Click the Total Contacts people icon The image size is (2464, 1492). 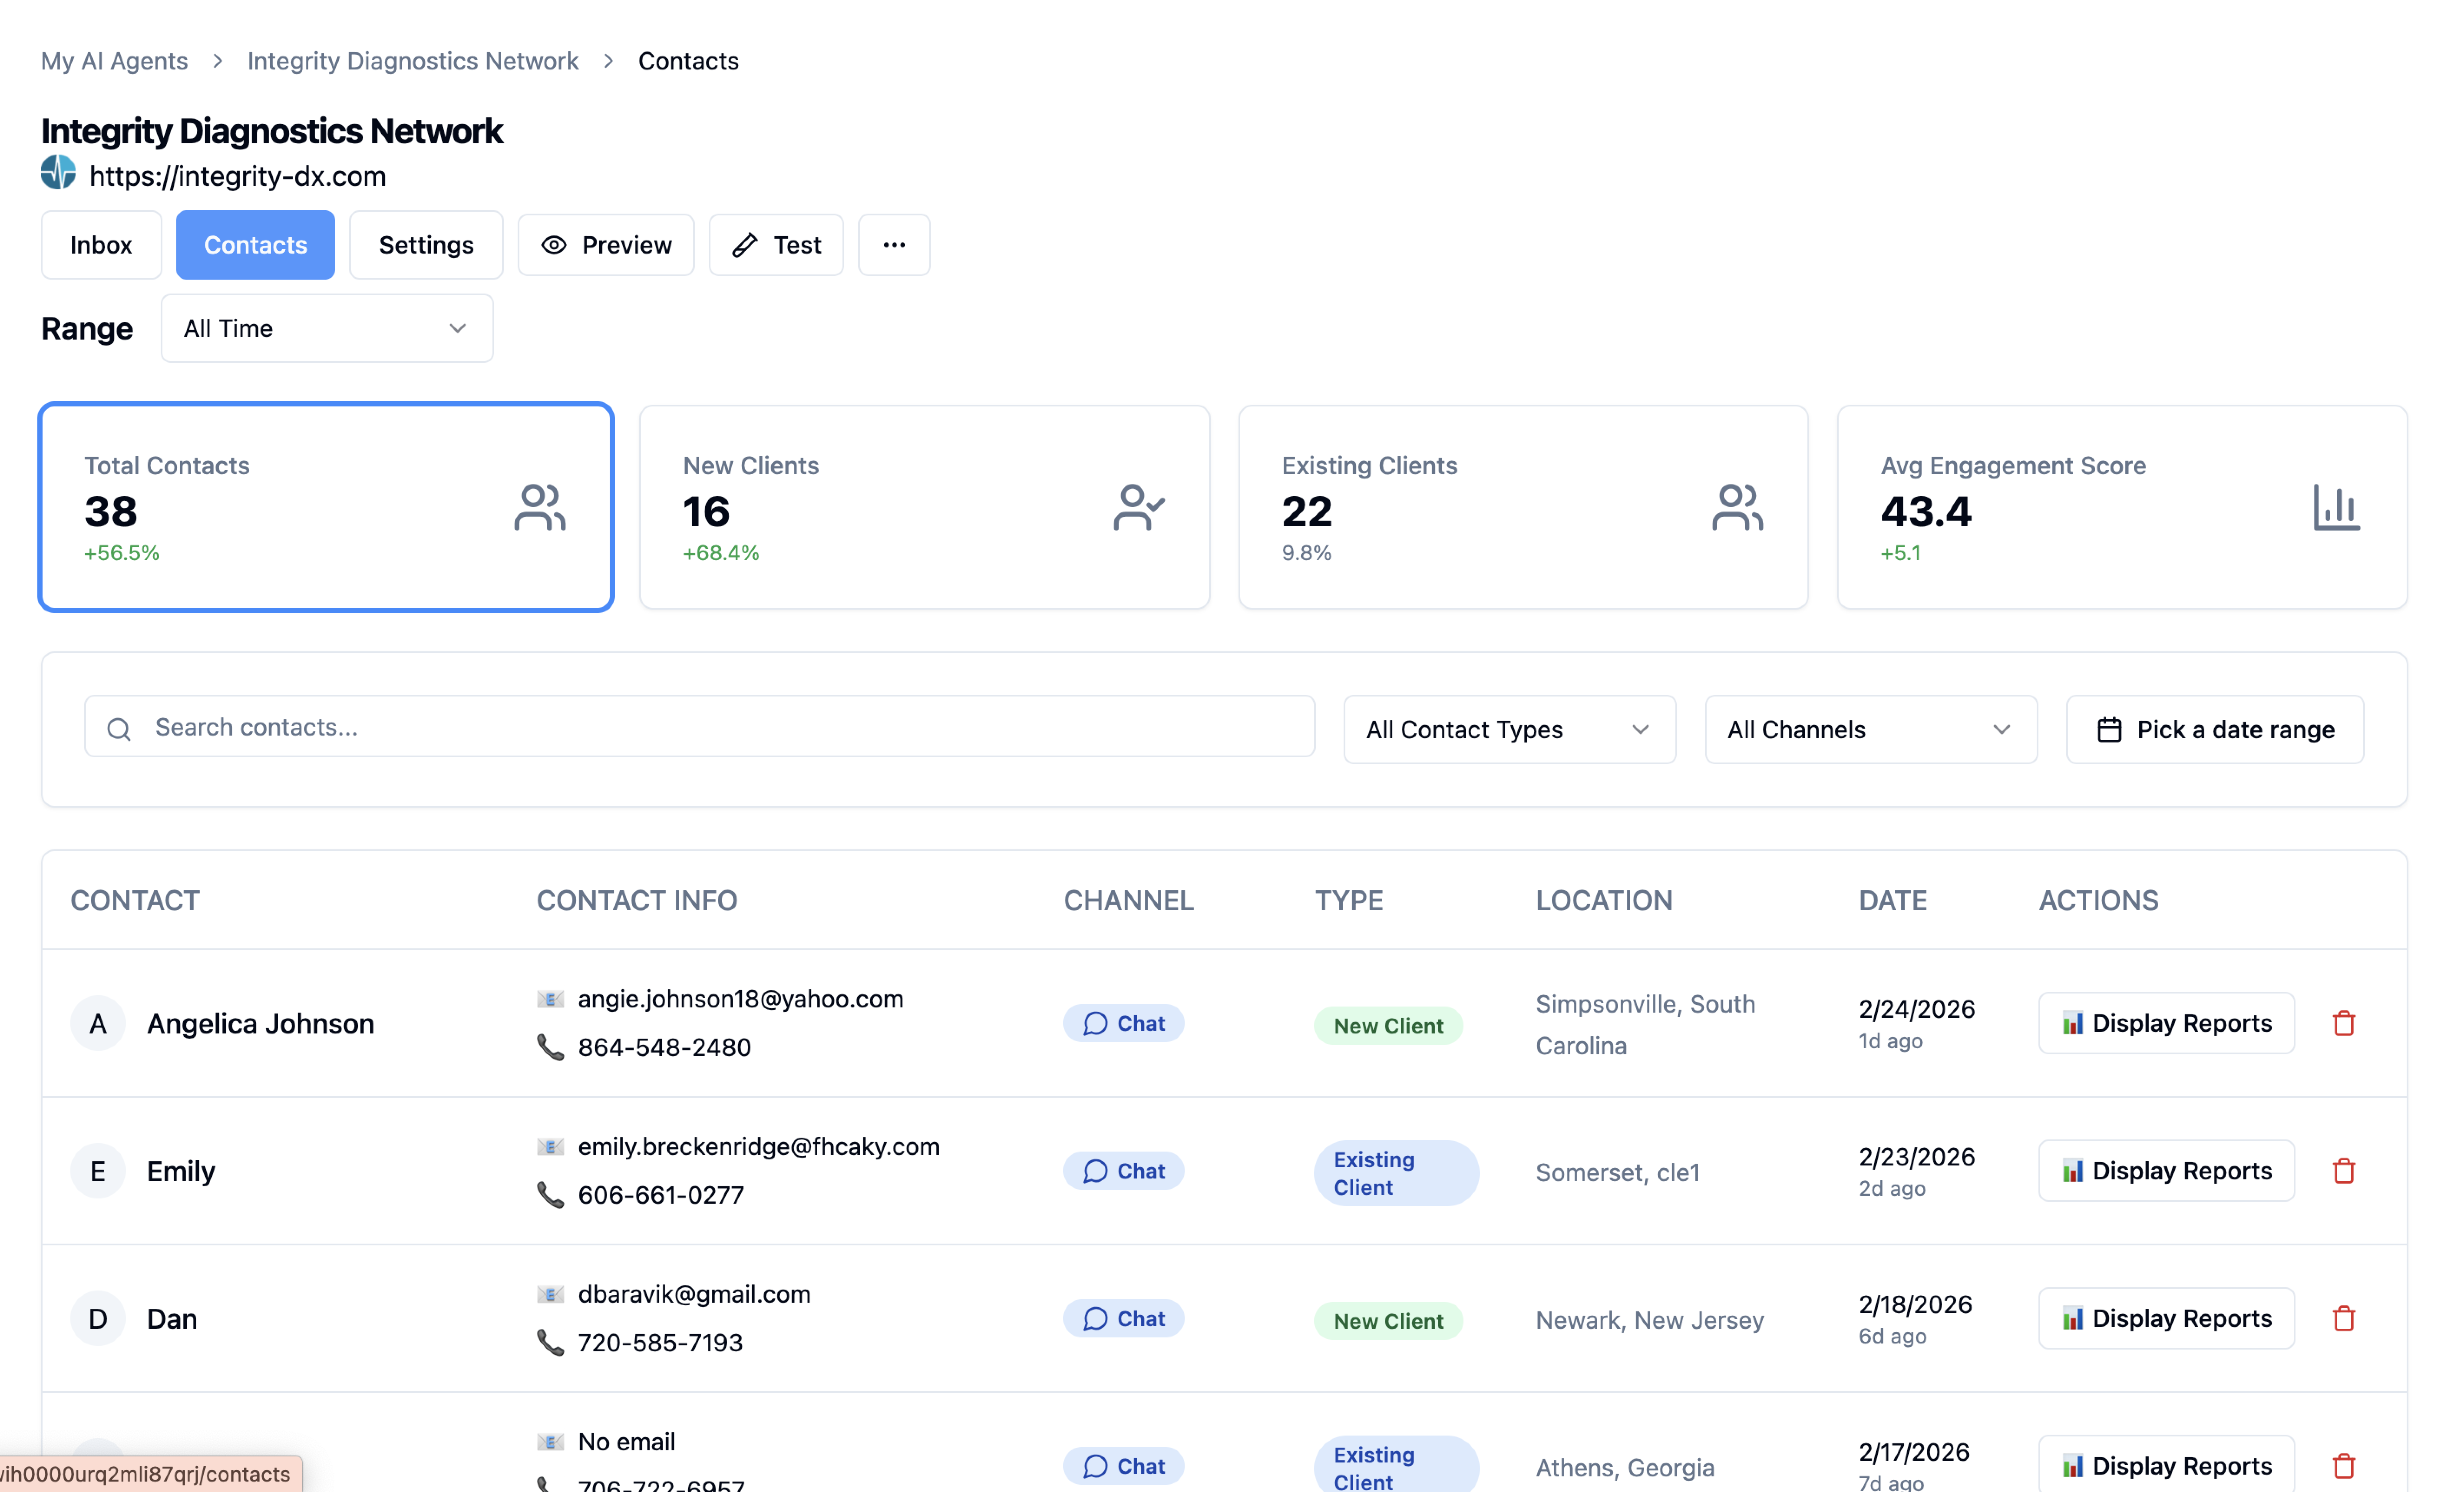coord(540,508)
